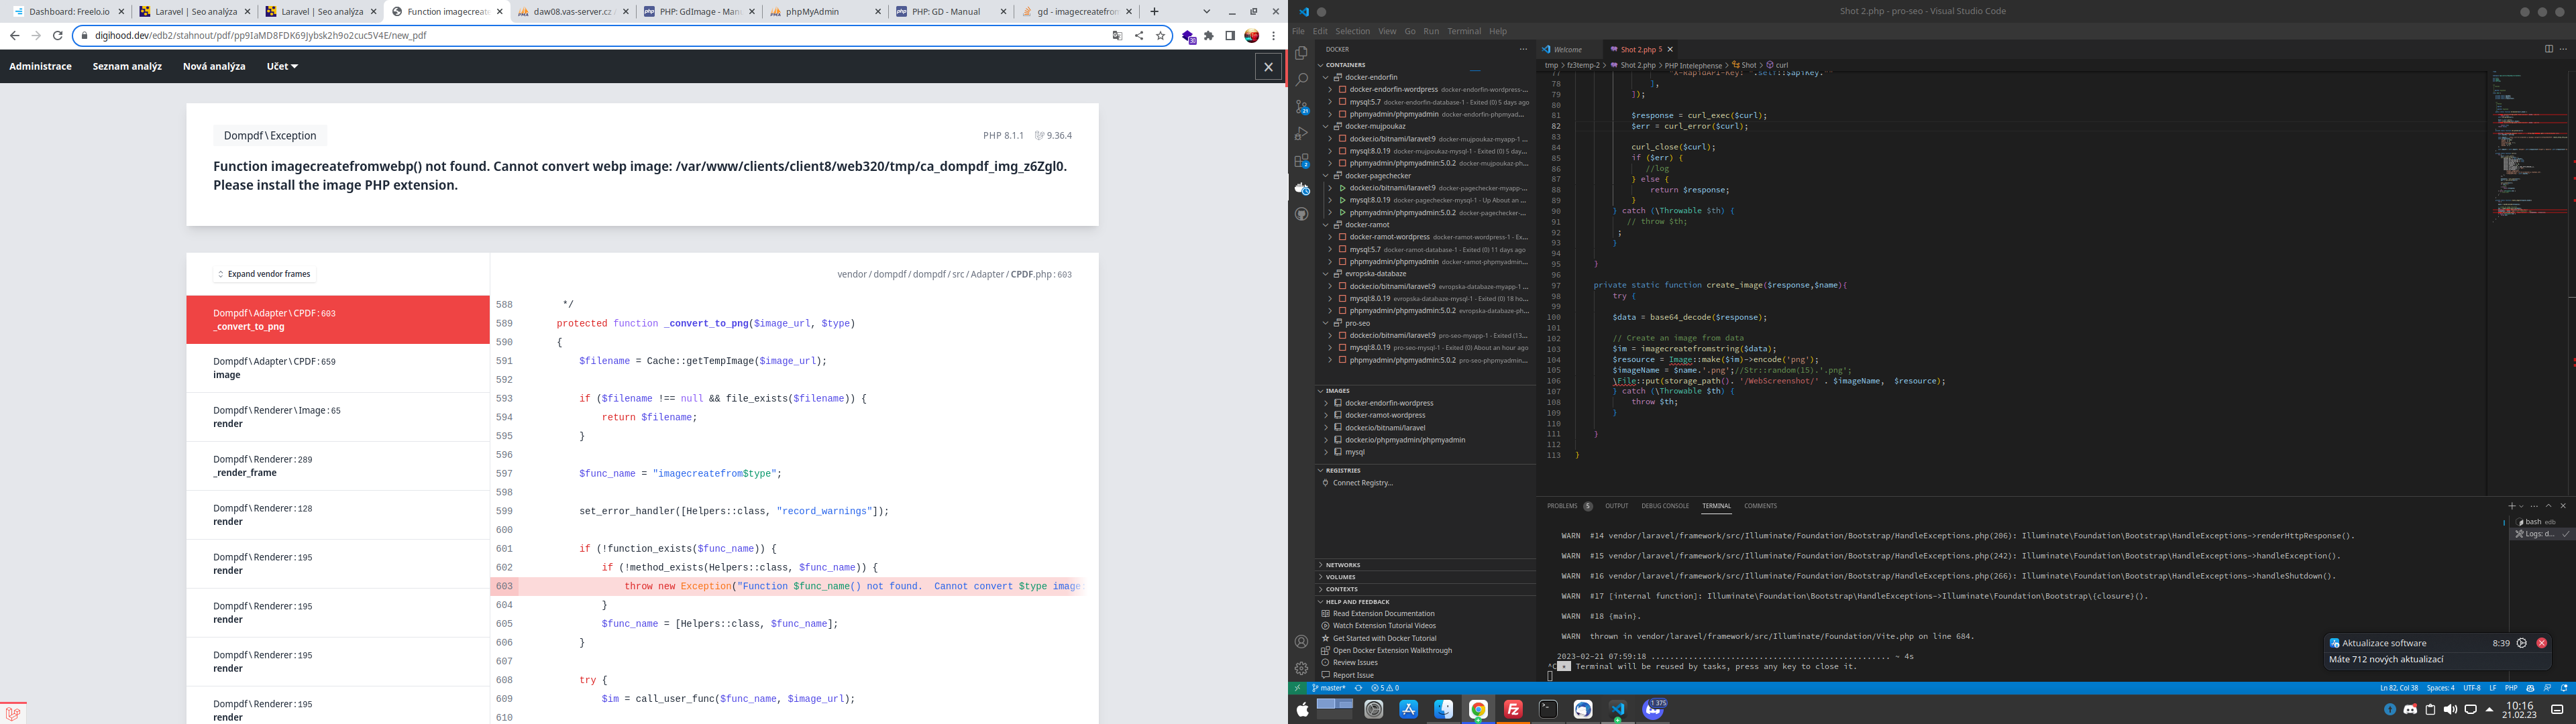This screenshot has height=724, width=2576.
Task: Expand vendor frames in stack trace
Action: [x=264, y=274]
